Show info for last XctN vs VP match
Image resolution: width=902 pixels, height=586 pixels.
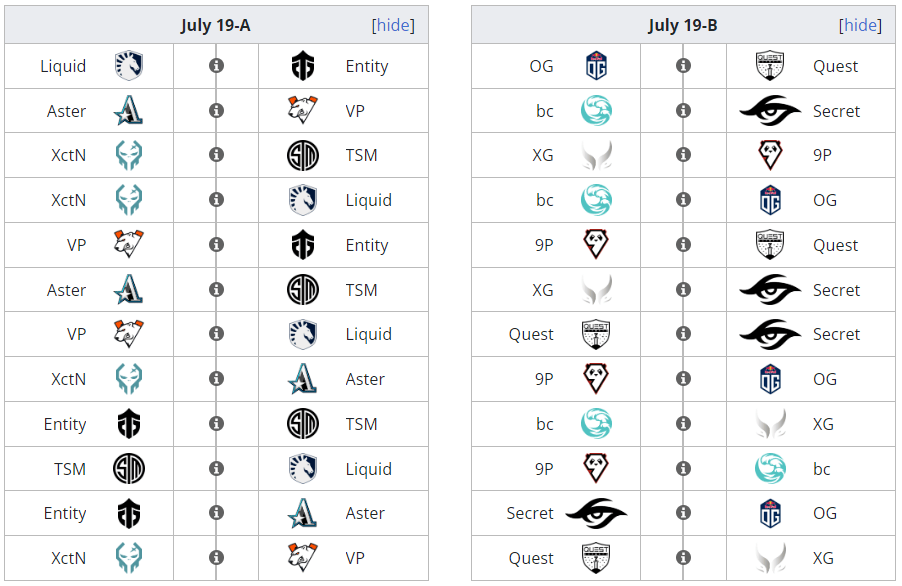coord(216,557)
